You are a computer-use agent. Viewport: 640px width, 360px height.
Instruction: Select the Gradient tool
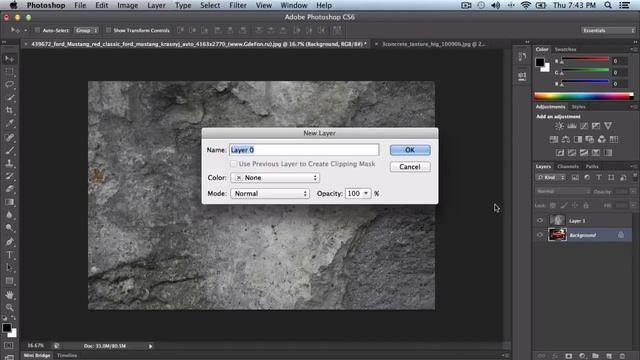pyautogui.click(x=9, y=202)
